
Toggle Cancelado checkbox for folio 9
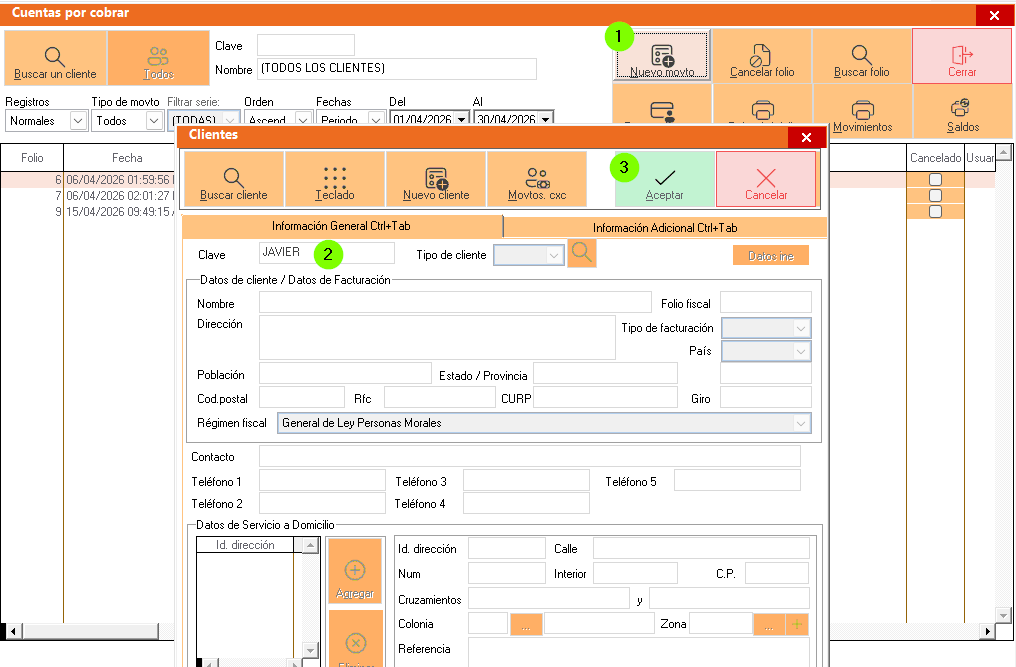pos(935,211)
